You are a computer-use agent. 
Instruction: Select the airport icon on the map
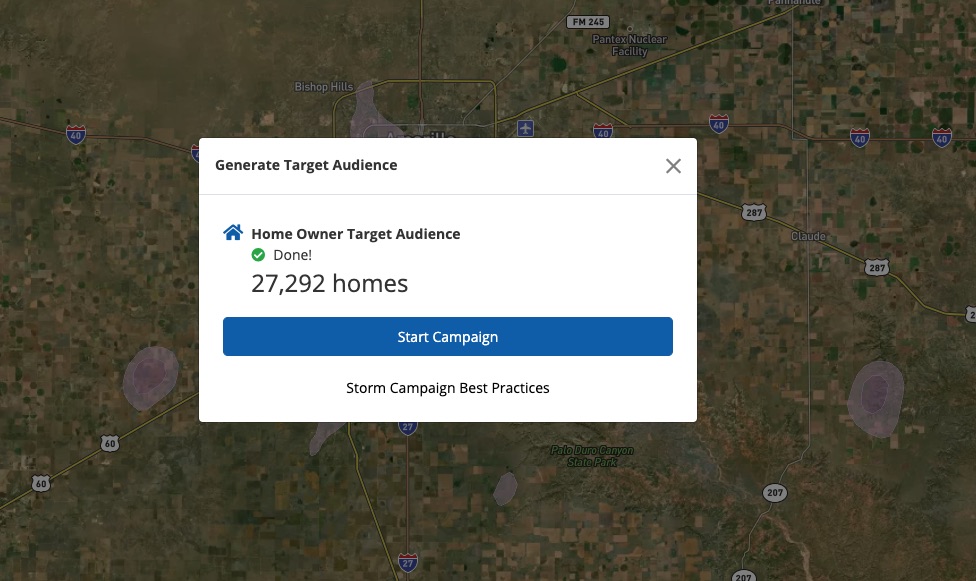(x=526, y=128)
